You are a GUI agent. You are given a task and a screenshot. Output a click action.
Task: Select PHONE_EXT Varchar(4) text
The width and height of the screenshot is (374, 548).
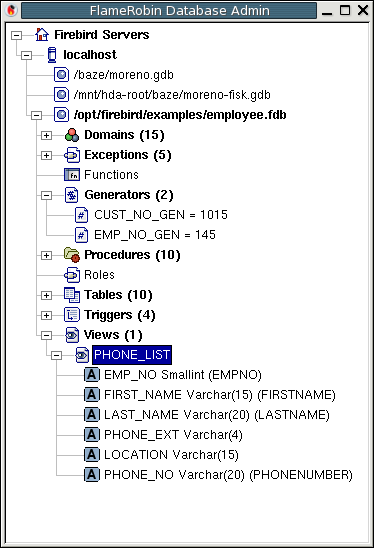tap(173, 435)
